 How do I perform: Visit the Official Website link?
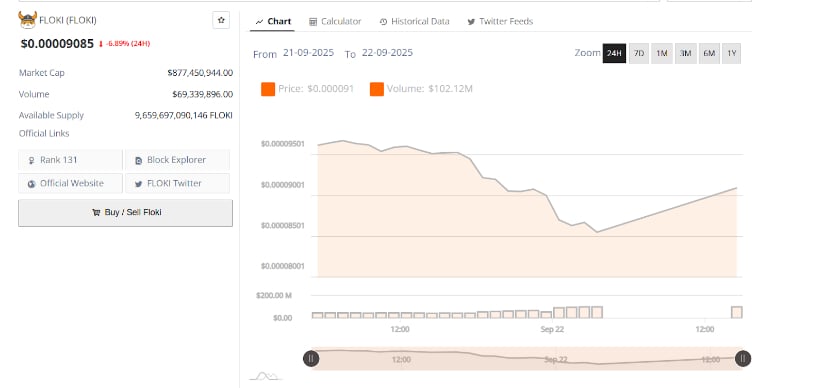click(x=70, y=183)
